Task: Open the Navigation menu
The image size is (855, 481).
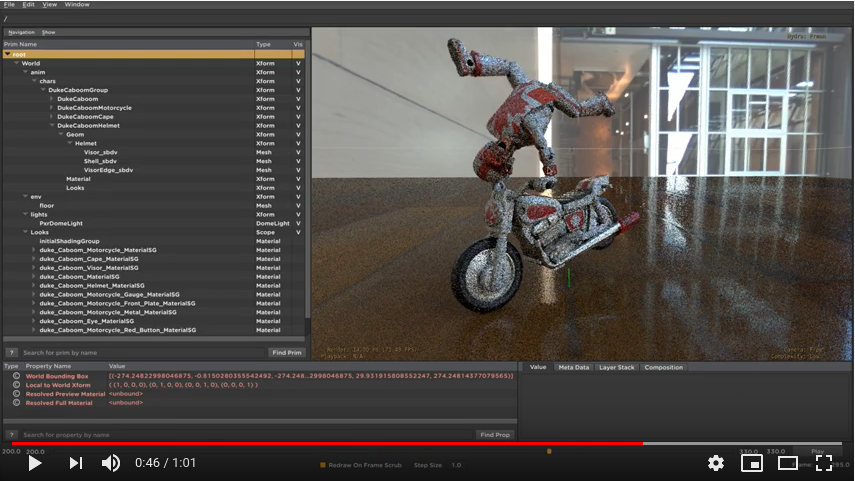Action: tap(21, 32)
